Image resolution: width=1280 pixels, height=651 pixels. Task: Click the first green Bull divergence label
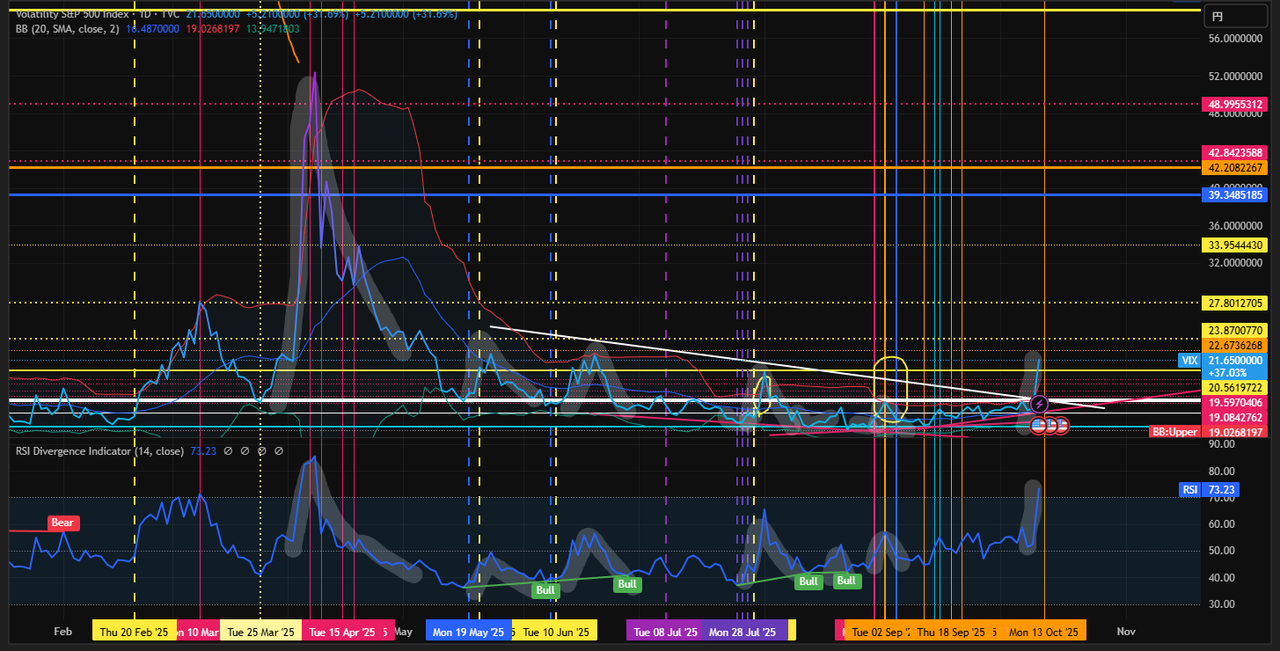click(x=545, y=590)
